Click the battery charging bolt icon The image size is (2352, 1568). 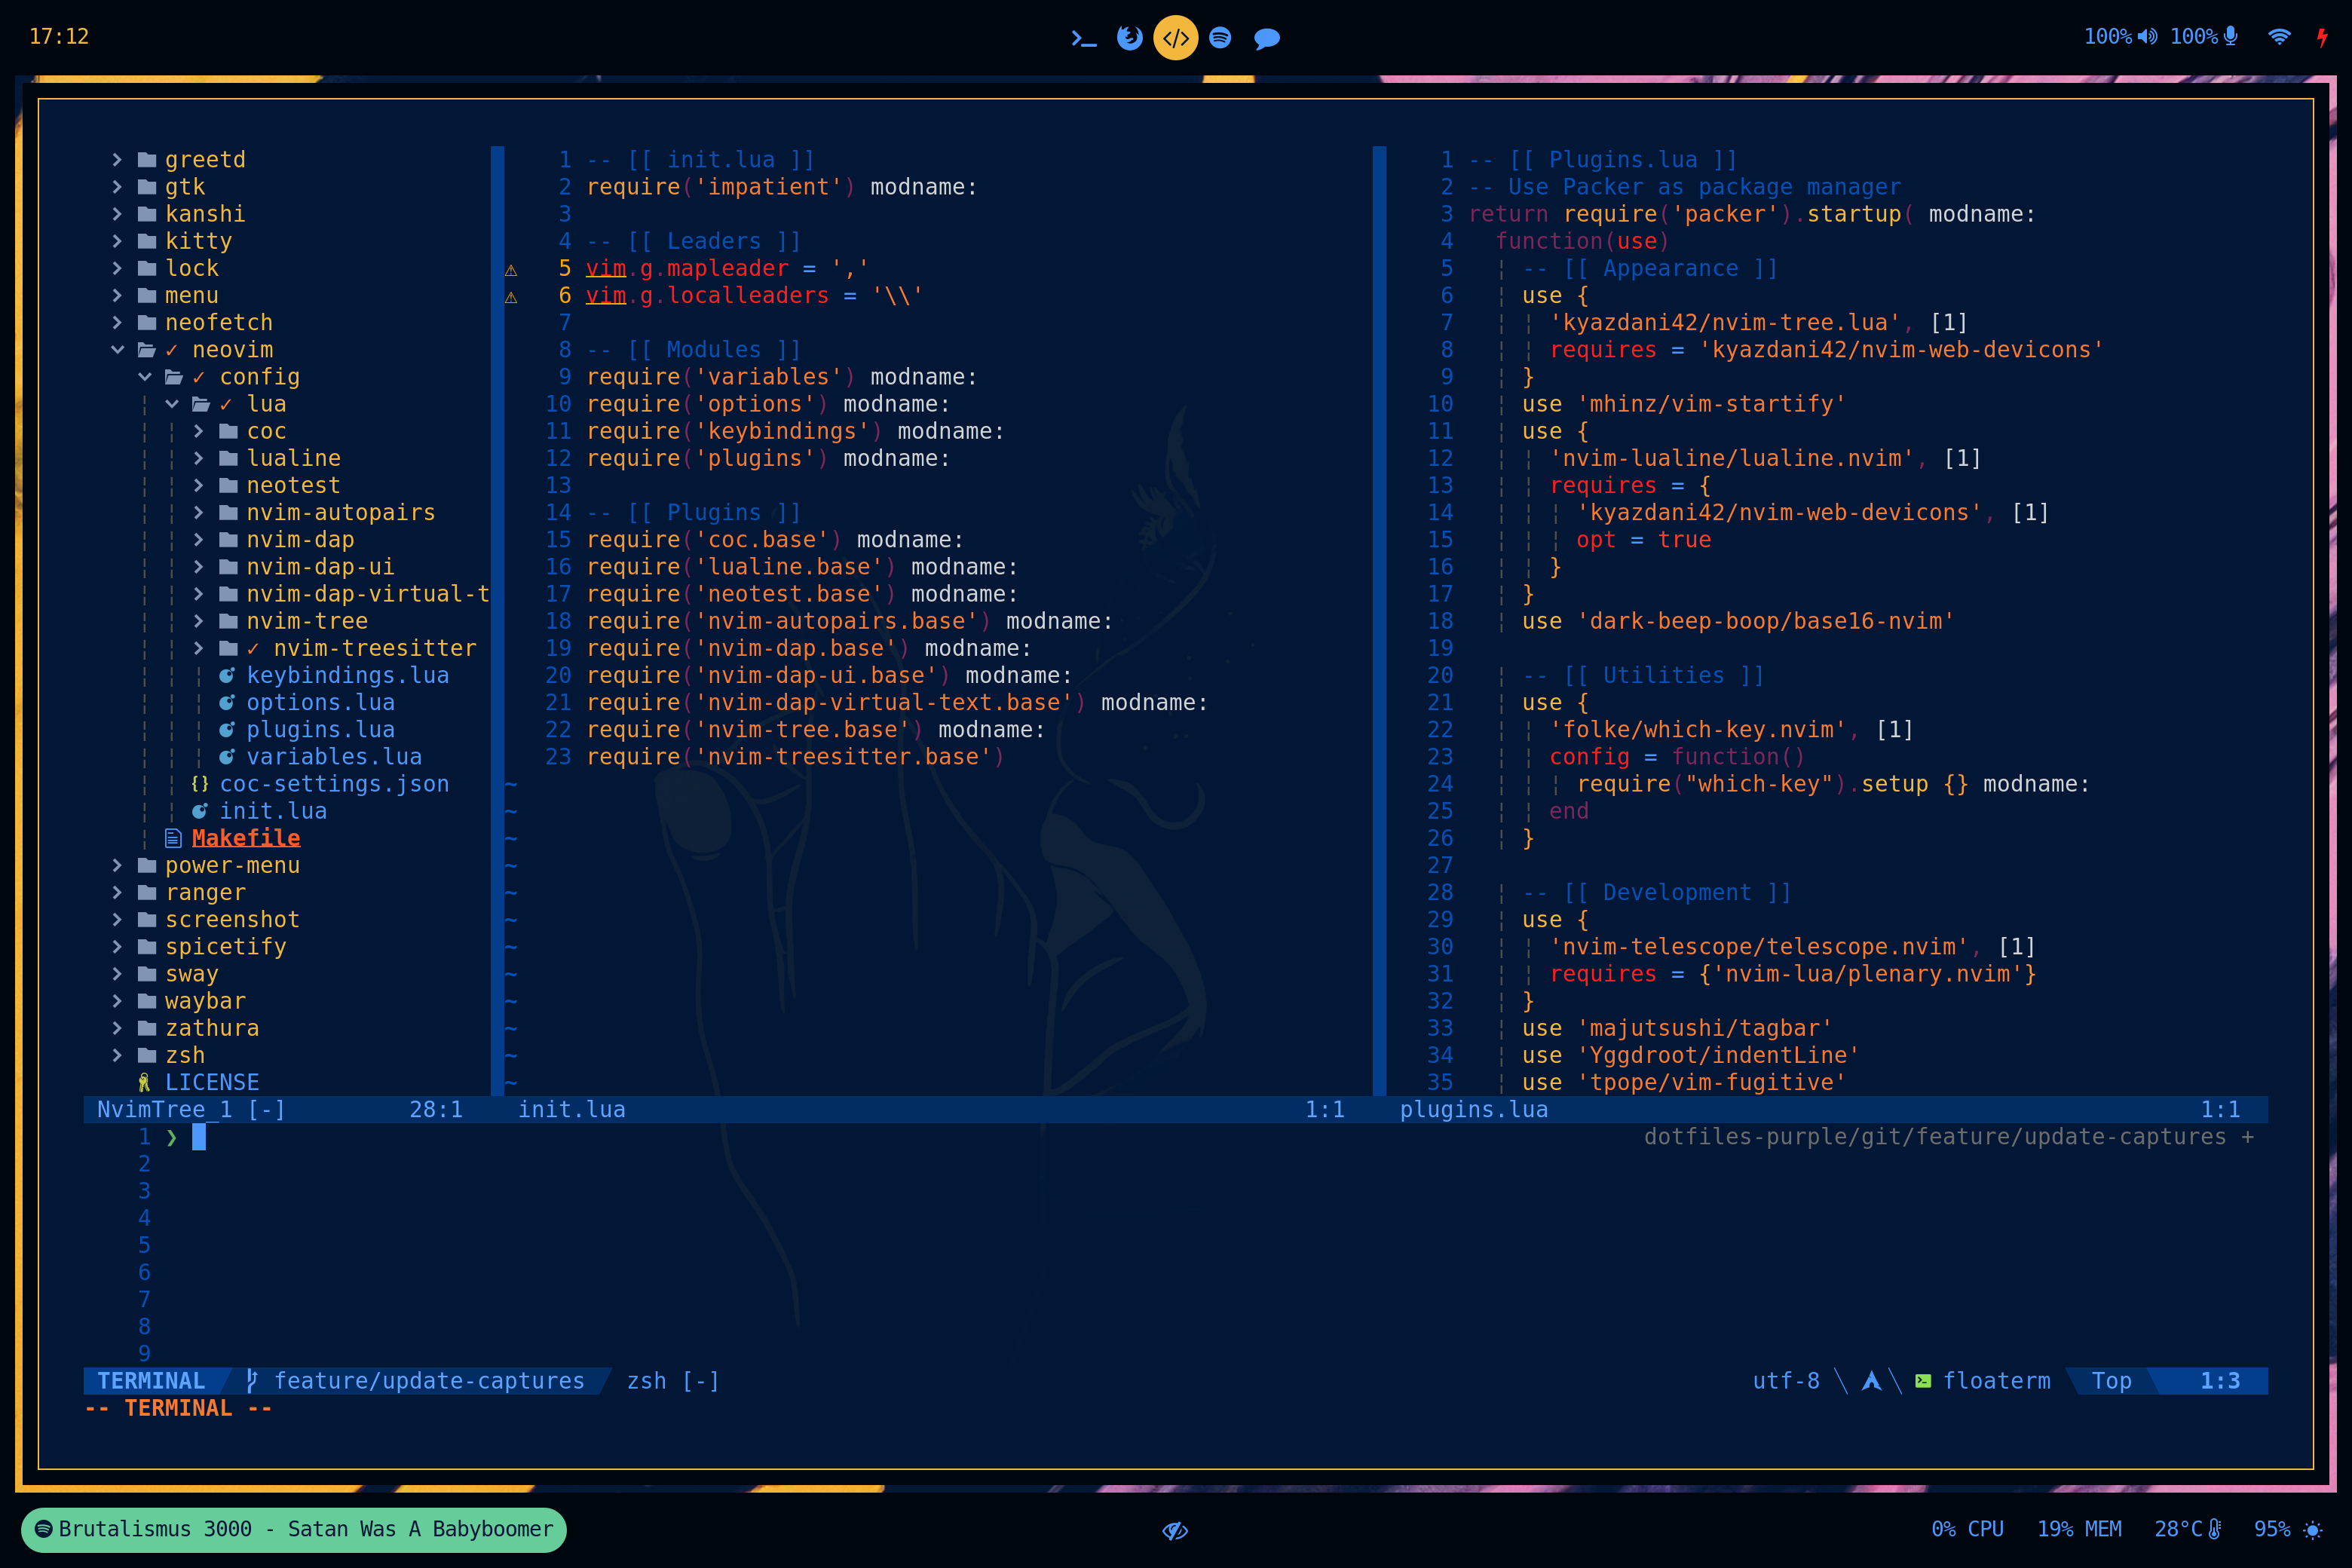pos(2322,37)
